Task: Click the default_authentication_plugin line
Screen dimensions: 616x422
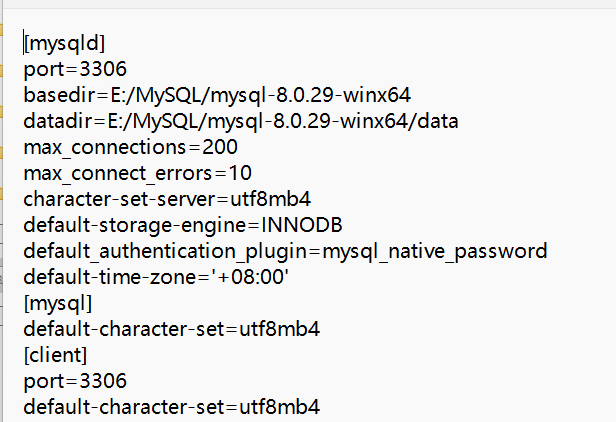Action: [x=285, y=250]
